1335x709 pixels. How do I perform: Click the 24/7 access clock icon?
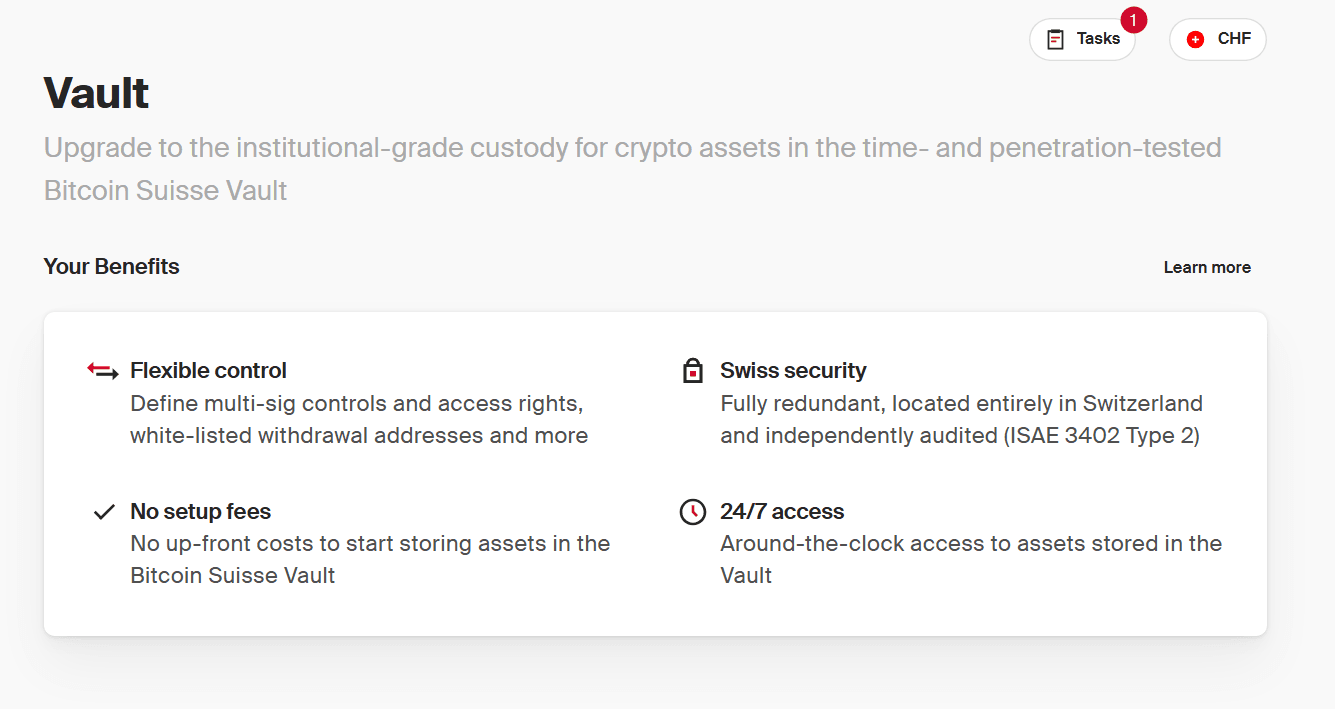[x=692, y=512]
